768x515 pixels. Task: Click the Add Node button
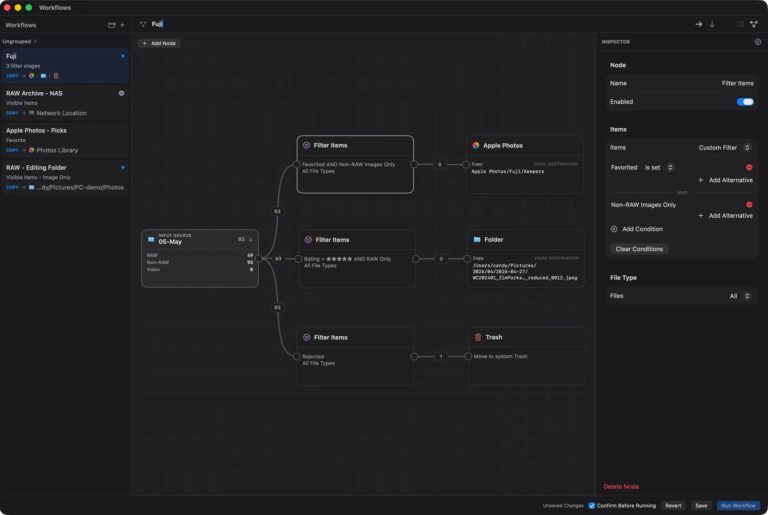click(159, 43)
